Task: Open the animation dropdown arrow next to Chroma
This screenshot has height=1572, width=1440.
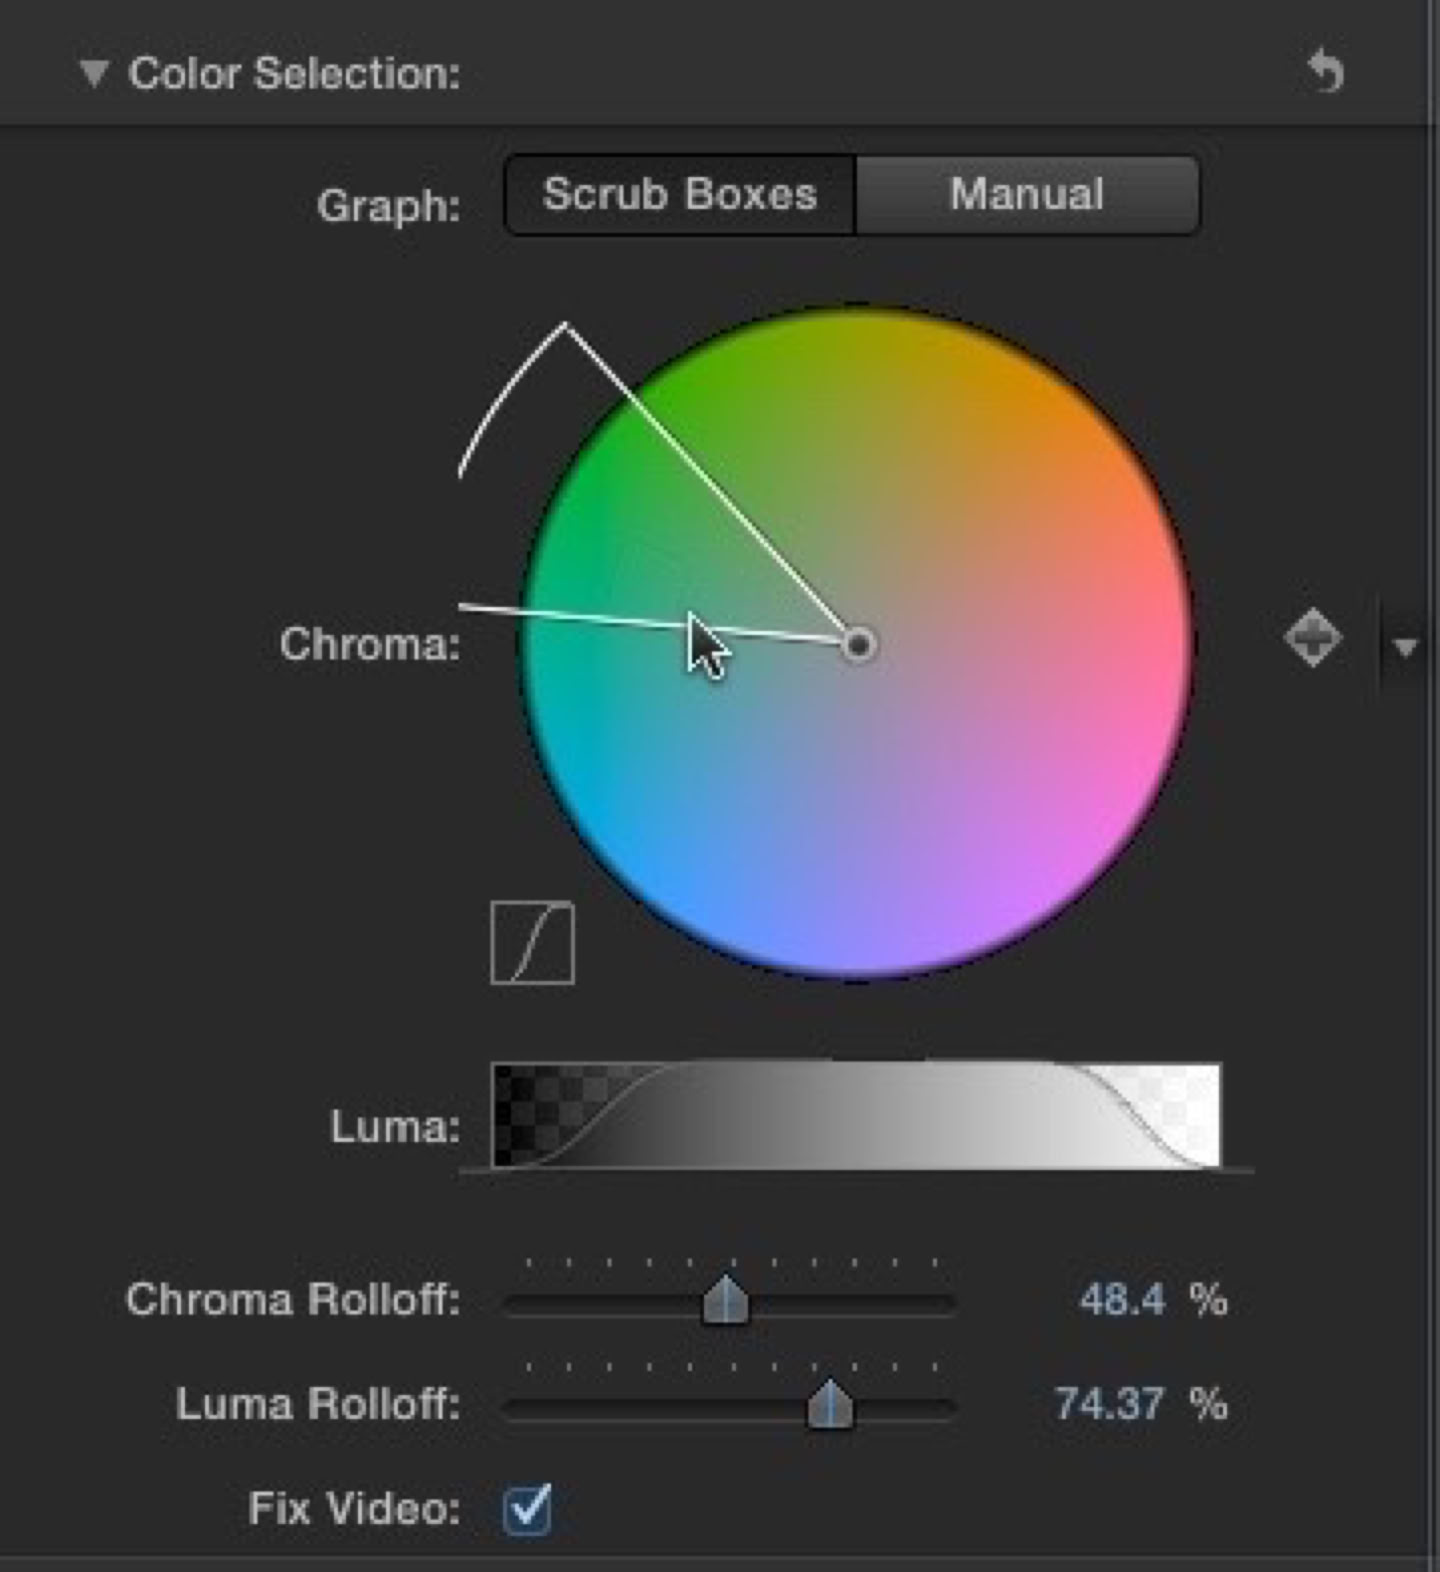Action: point(1405,647)
